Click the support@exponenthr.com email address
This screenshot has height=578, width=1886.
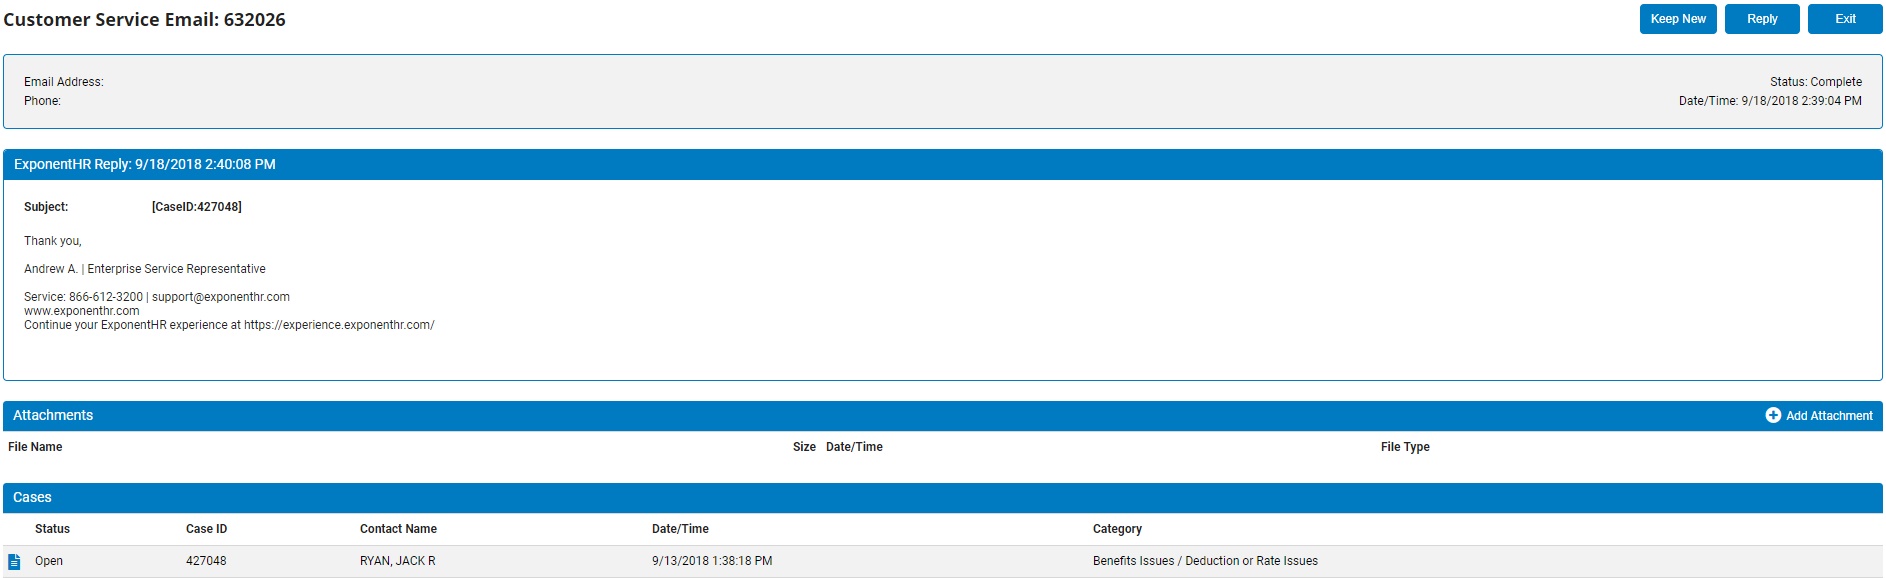click(221, 297)
